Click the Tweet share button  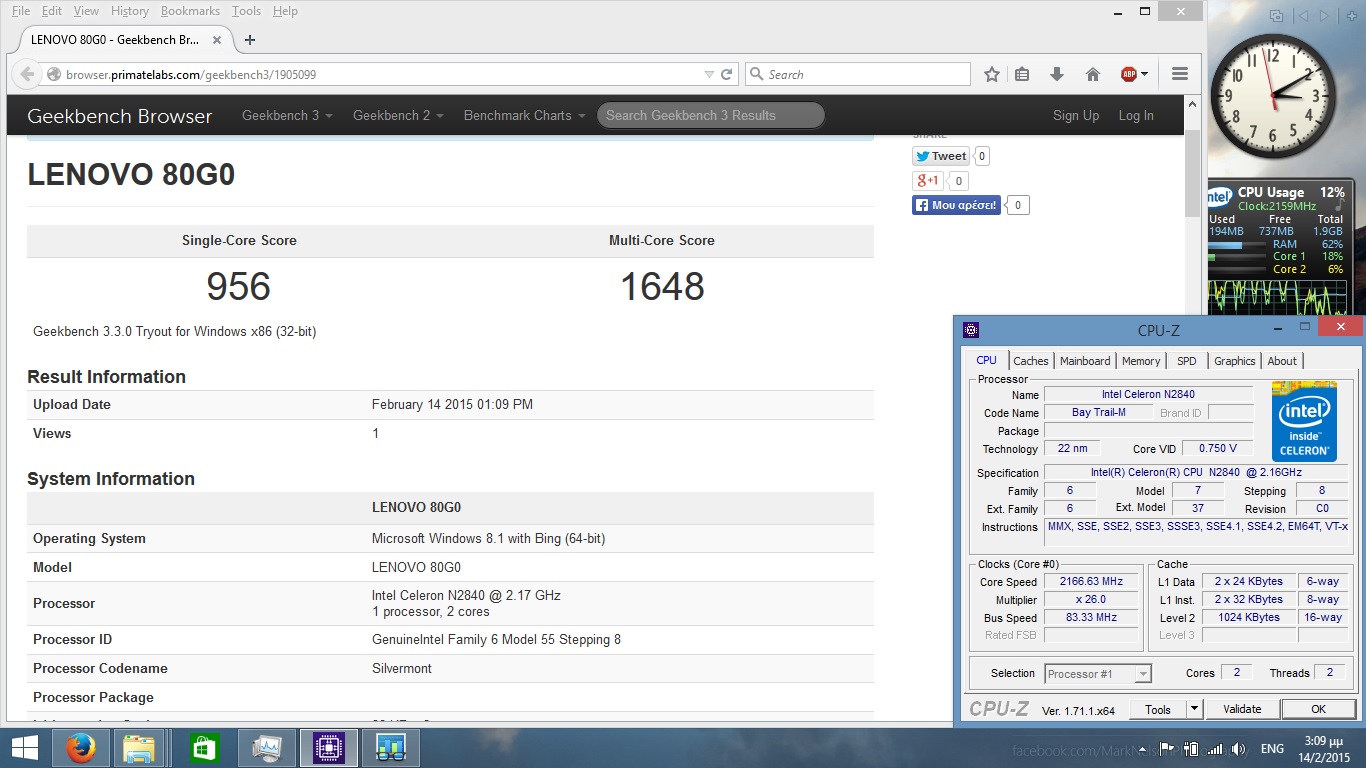(940, 156)
